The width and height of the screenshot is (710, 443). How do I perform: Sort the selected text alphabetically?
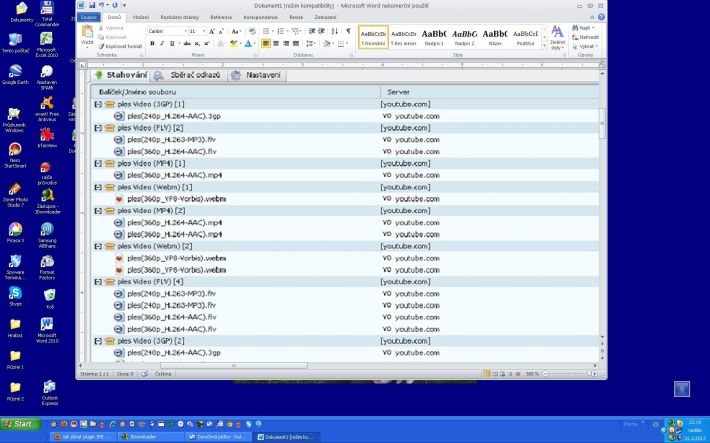point(335,31)
